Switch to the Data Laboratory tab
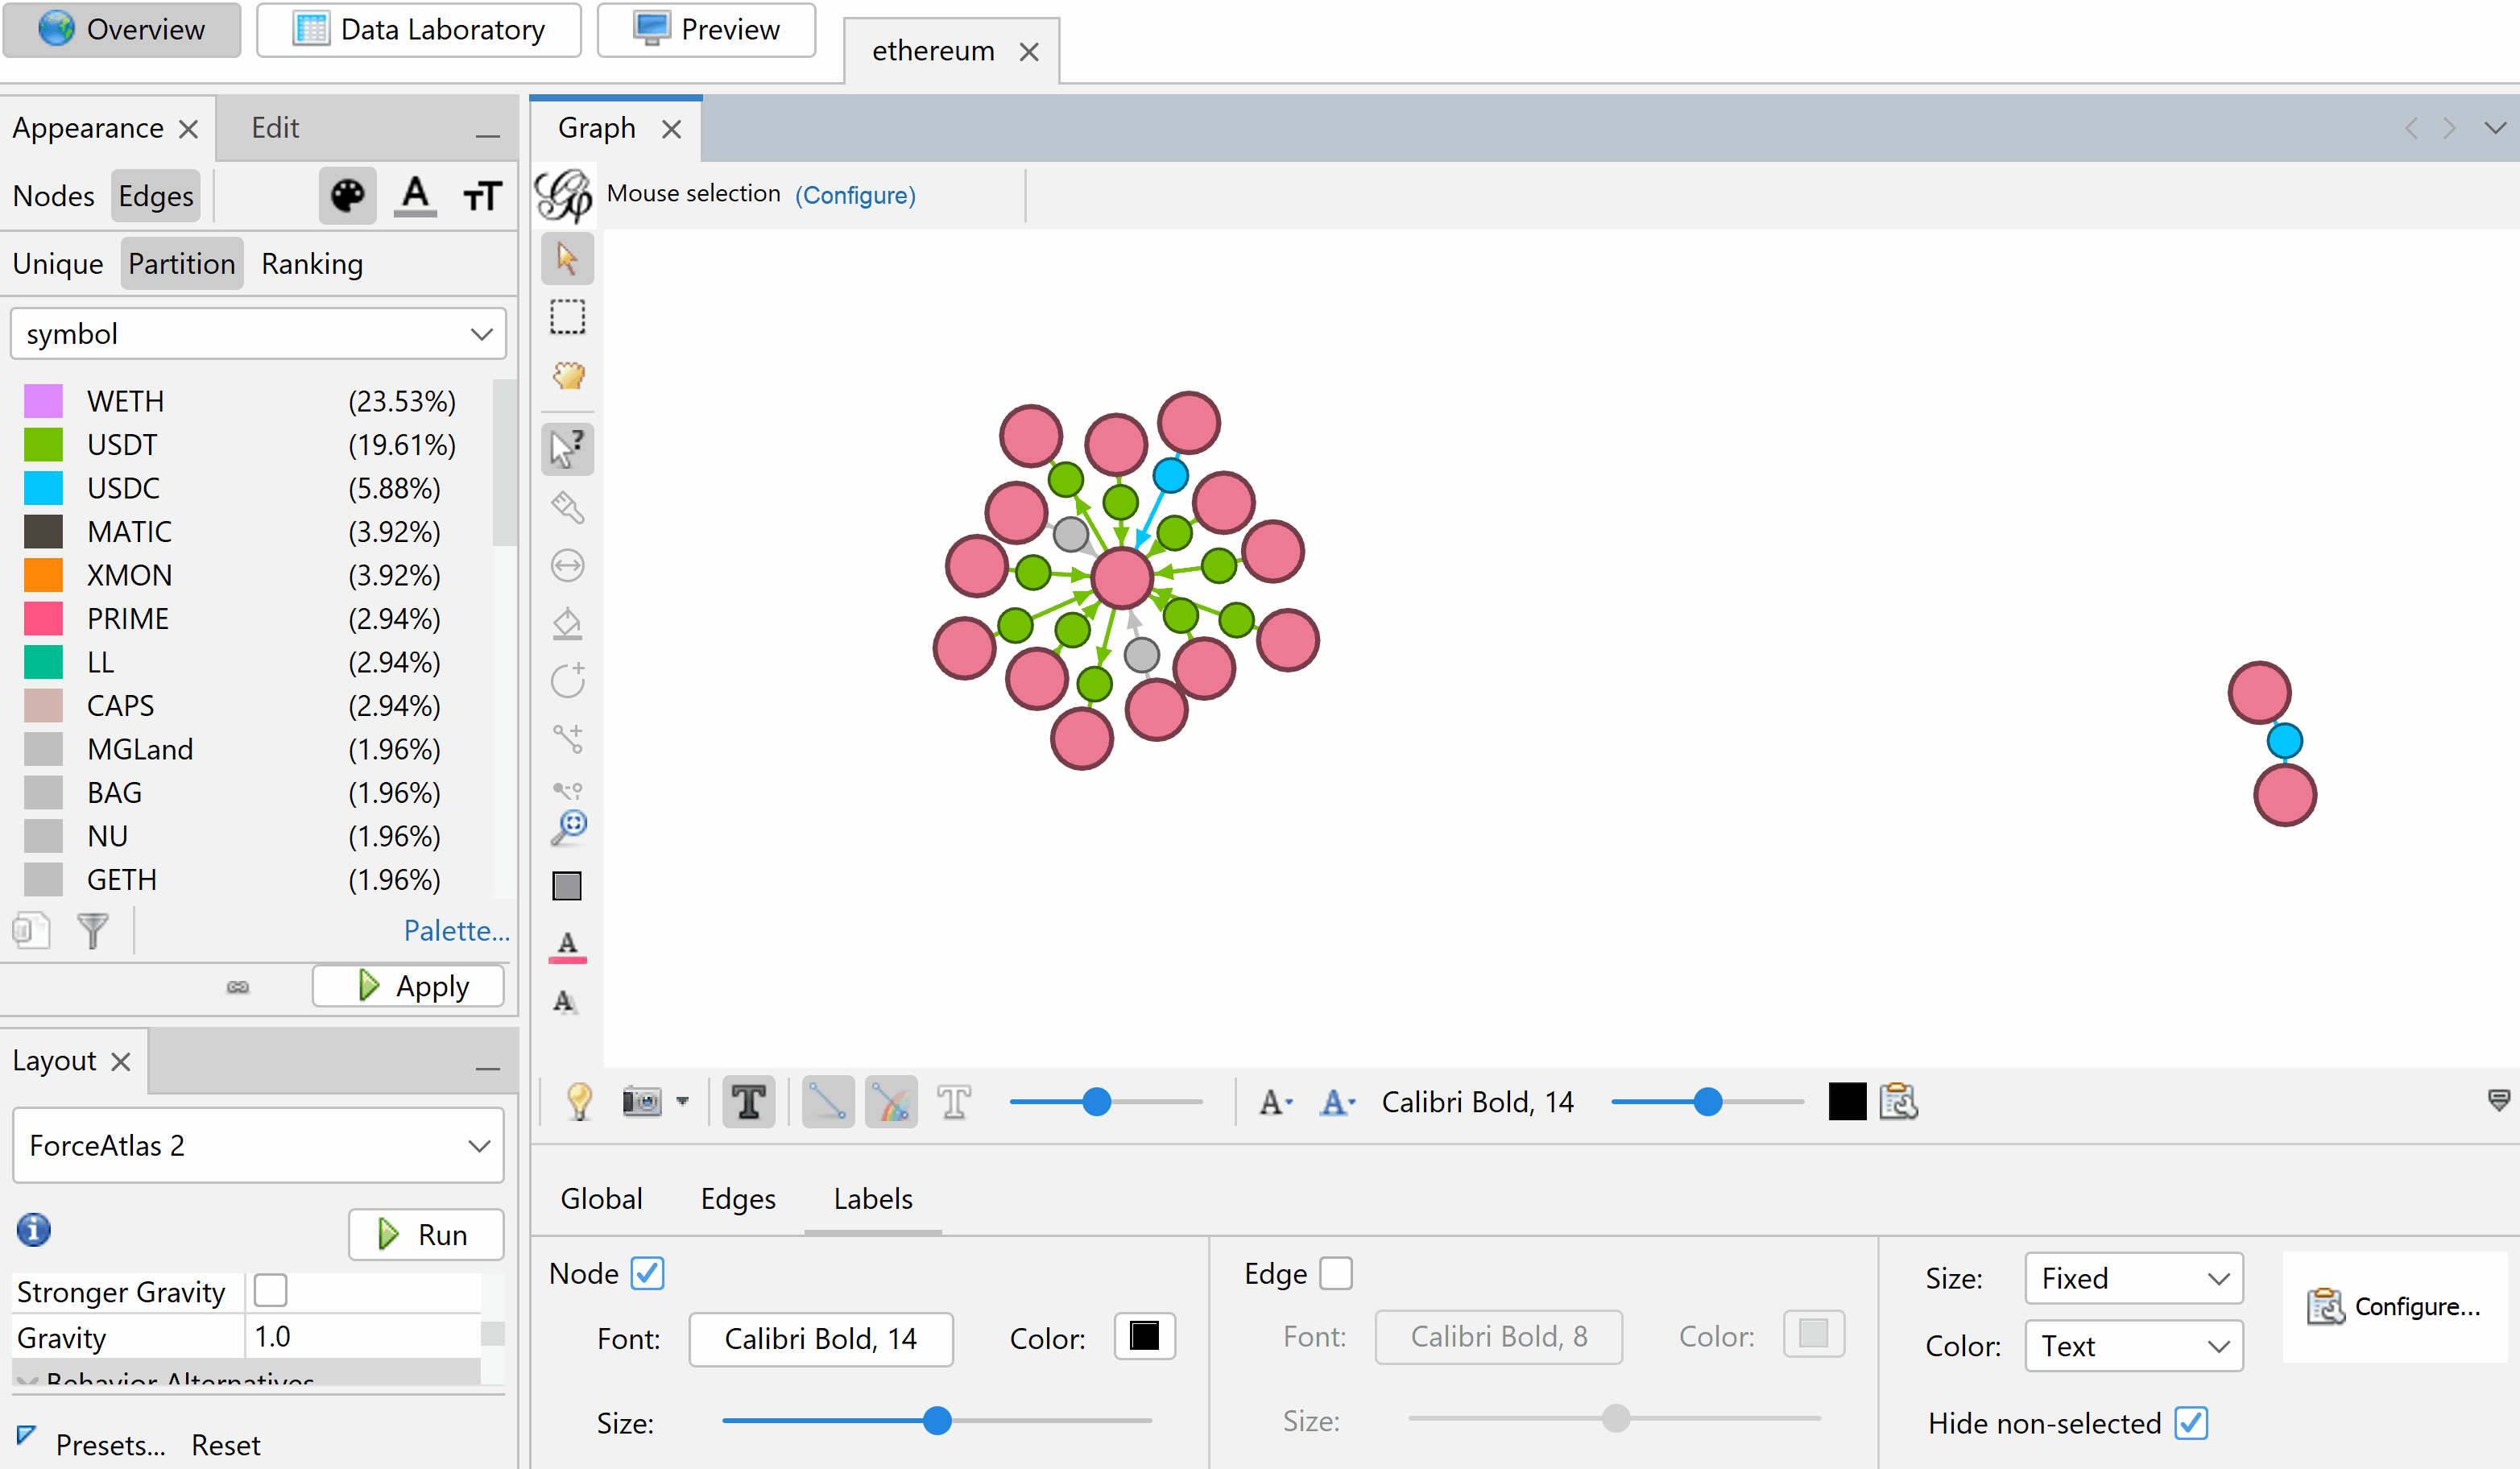The image size is (2520, 1469). (419, 29)
